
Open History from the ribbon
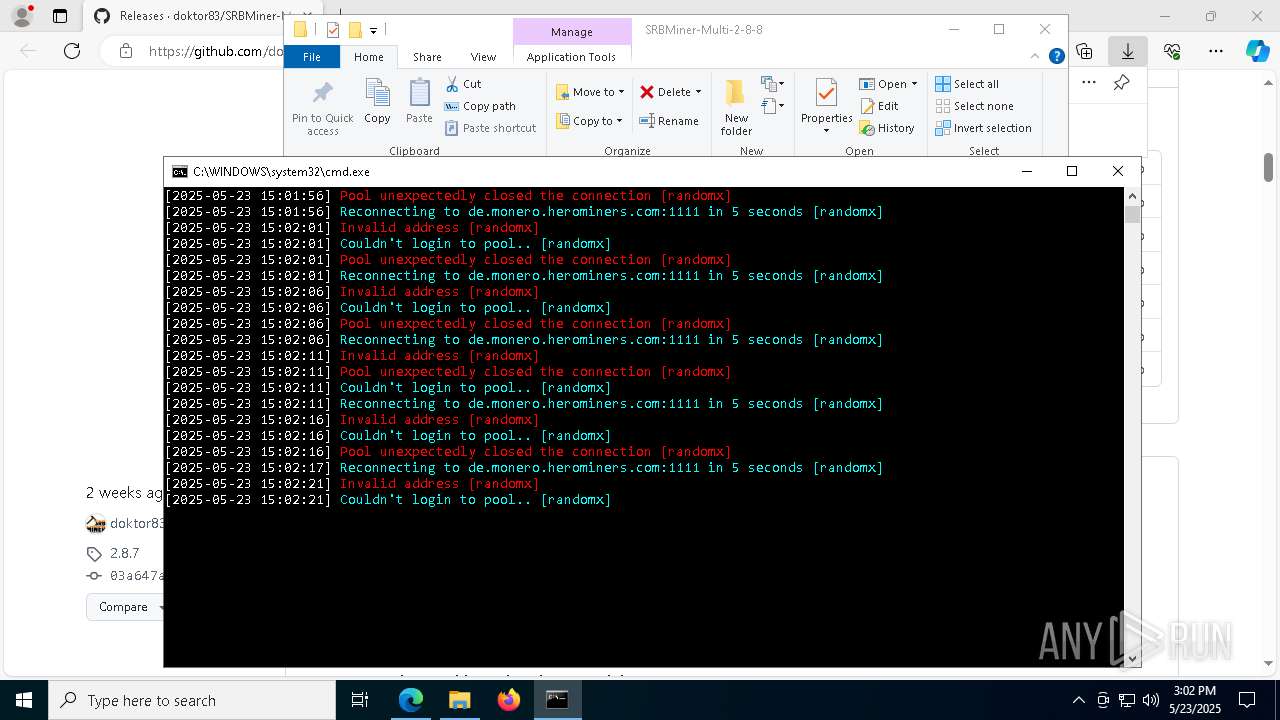(887, 128)
